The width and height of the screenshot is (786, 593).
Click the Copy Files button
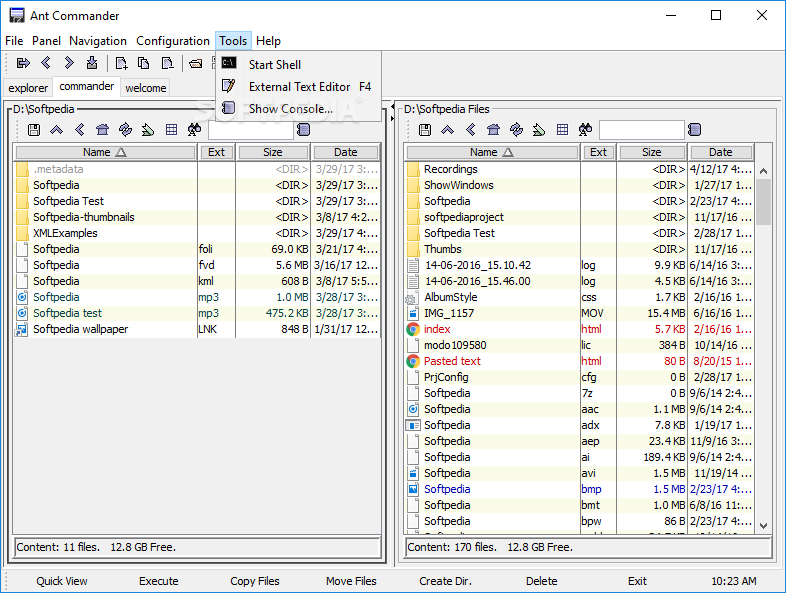point(255,581)
